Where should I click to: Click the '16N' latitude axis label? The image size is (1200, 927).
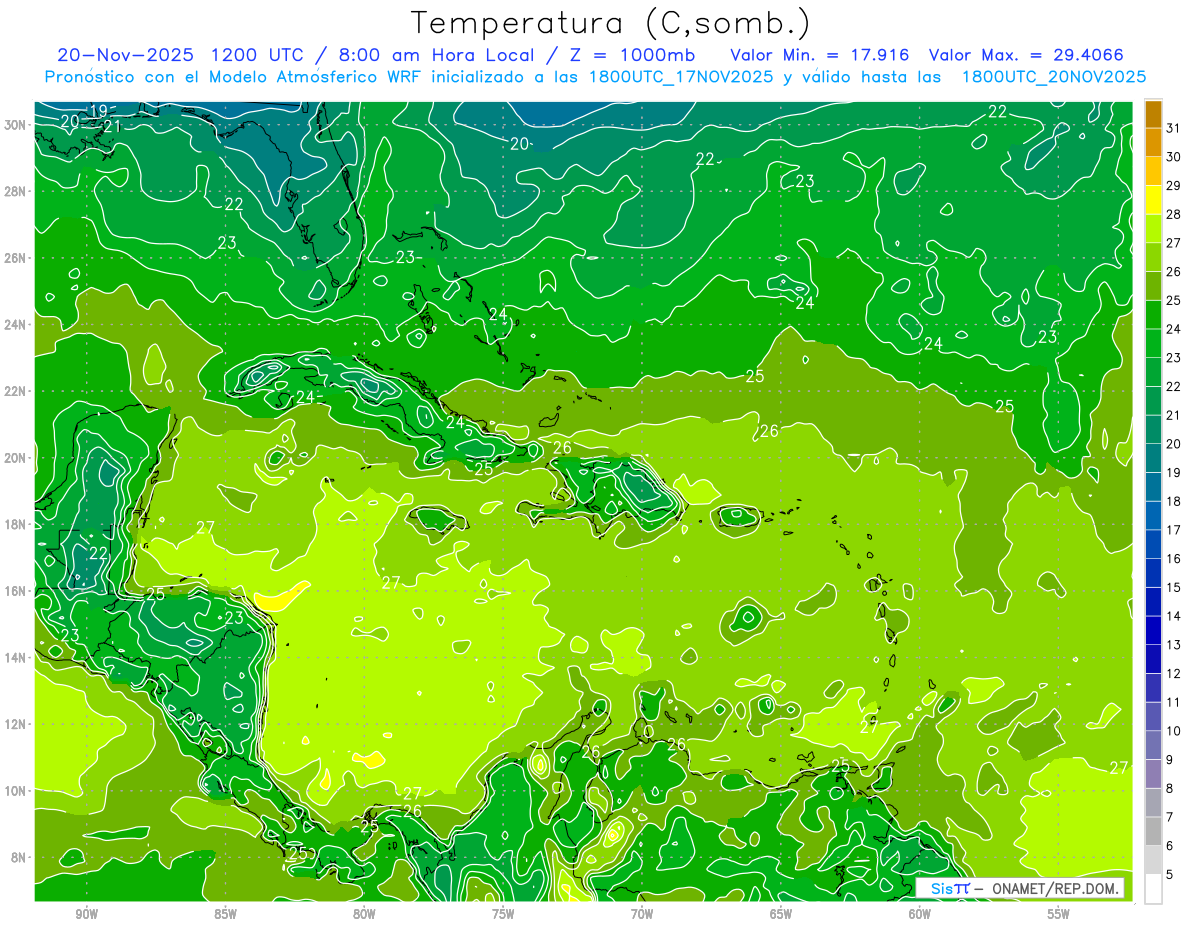click(x=15, y=591)
